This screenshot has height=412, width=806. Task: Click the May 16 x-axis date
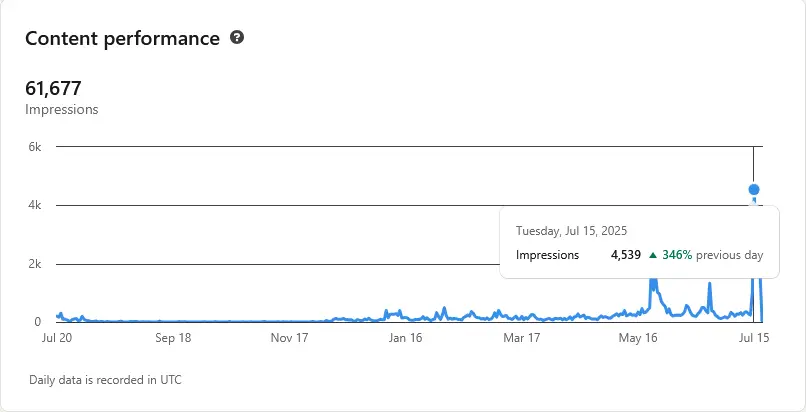638,338
